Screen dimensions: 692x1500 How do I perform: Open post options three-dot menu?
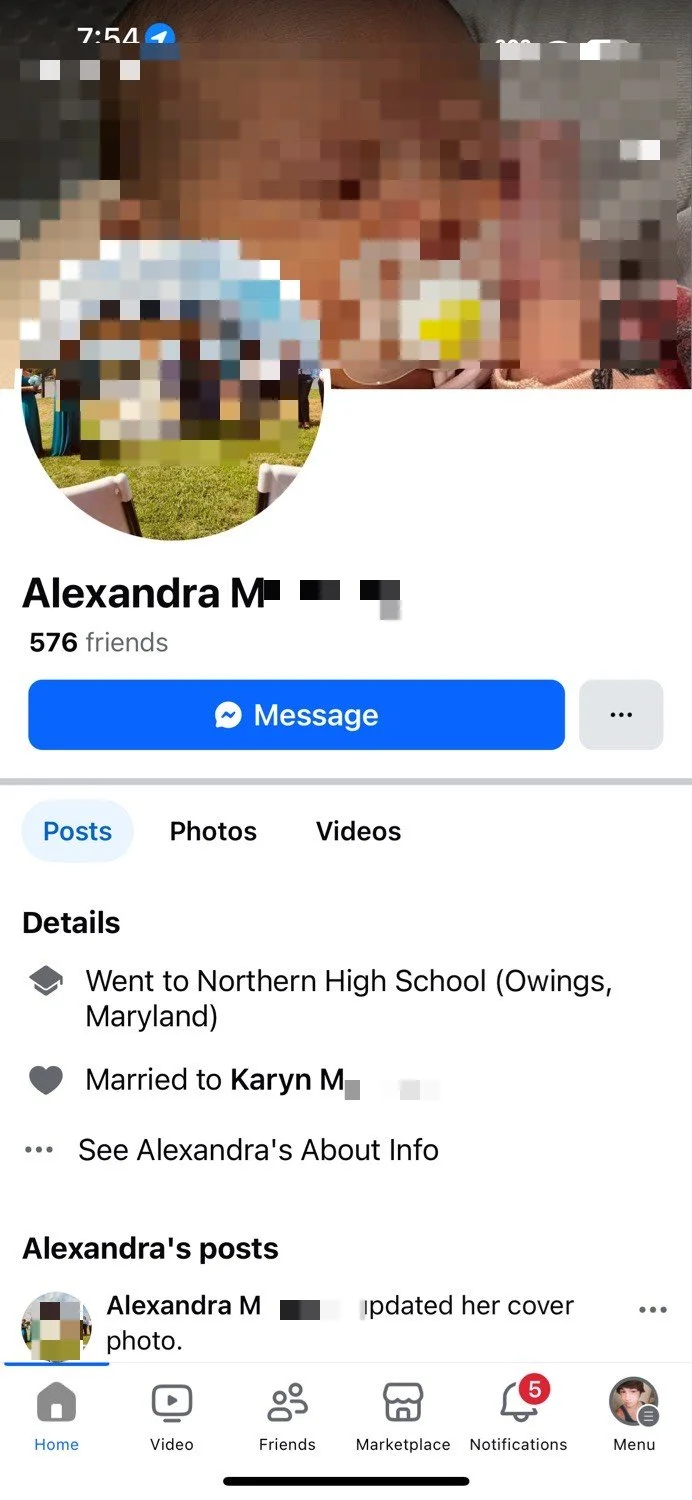pyautogui.click(x=652, y=1310)
